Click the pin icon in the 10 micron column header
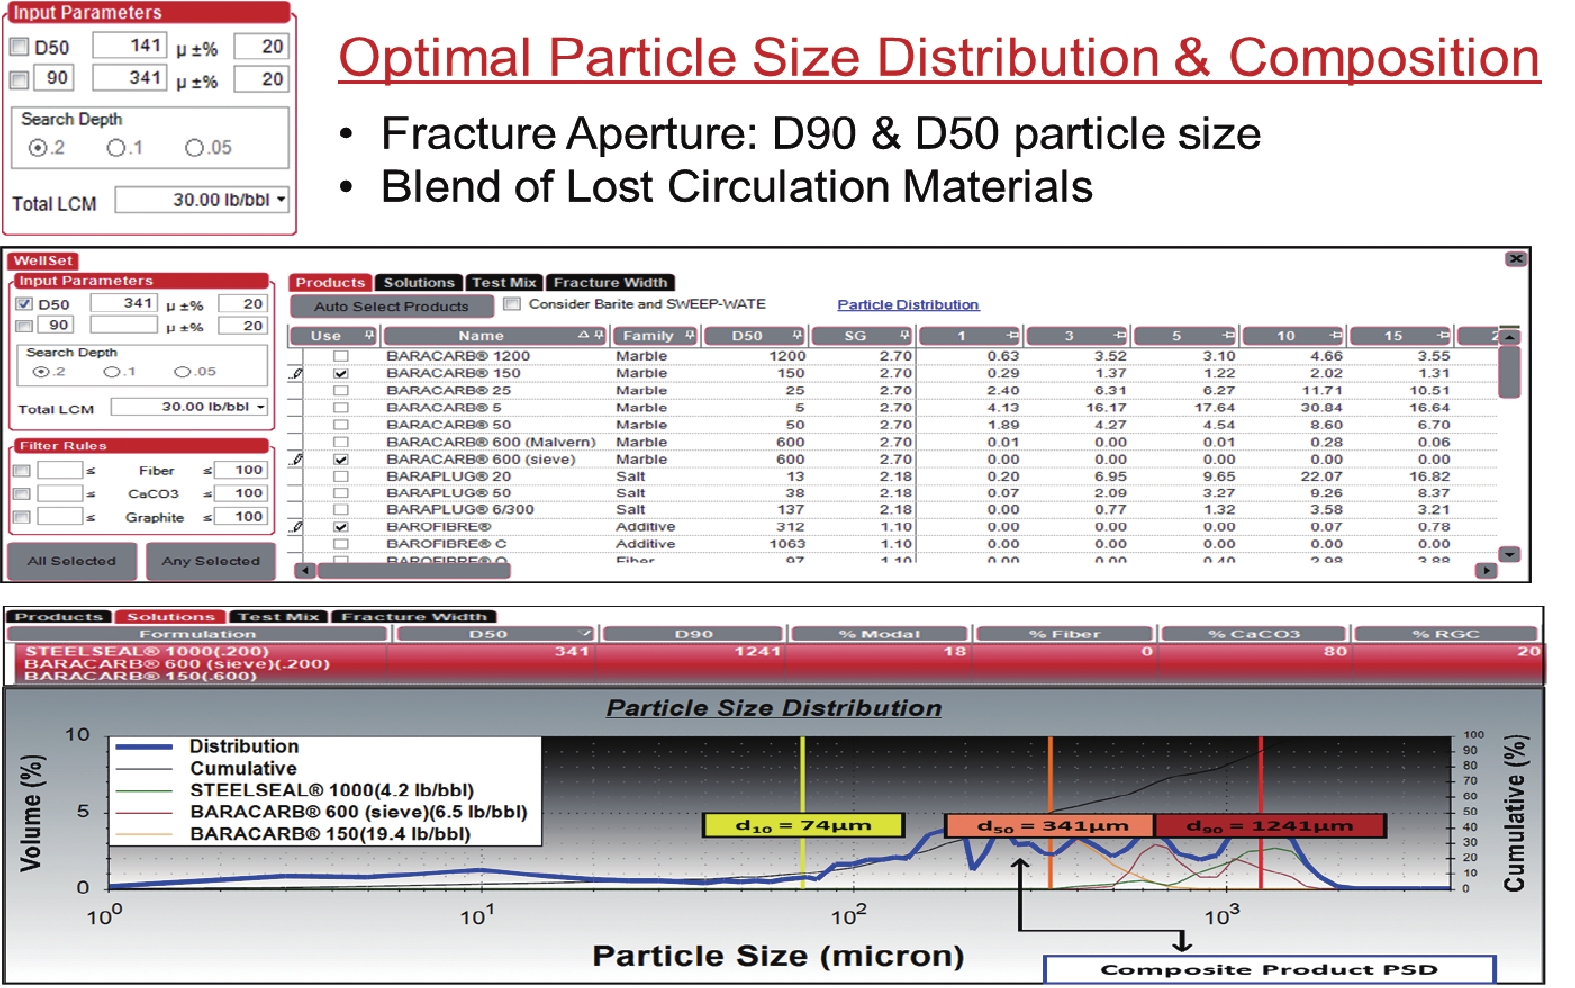The image size is (1575, 988). (1334, 335)
